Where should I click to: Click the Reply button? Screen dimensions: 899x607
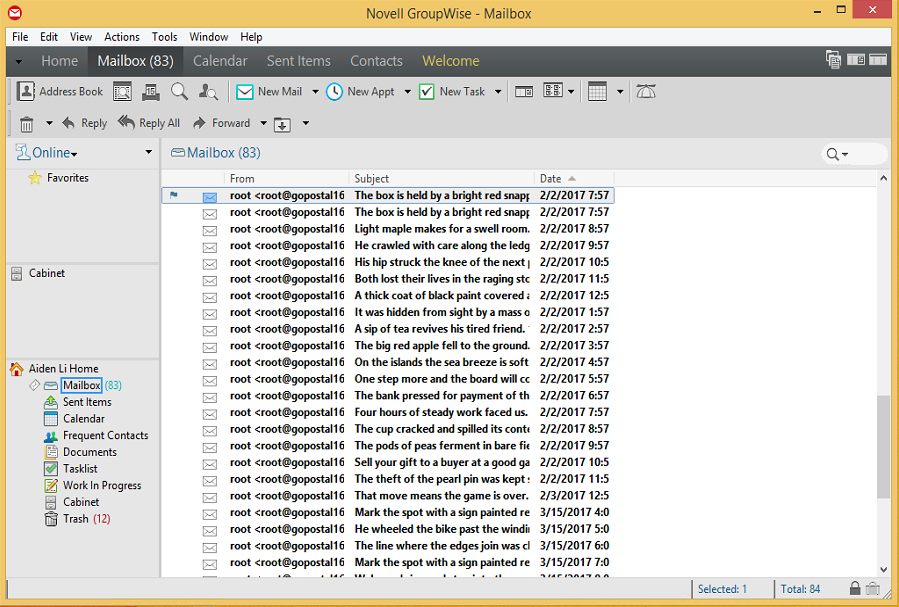(84, 123)
